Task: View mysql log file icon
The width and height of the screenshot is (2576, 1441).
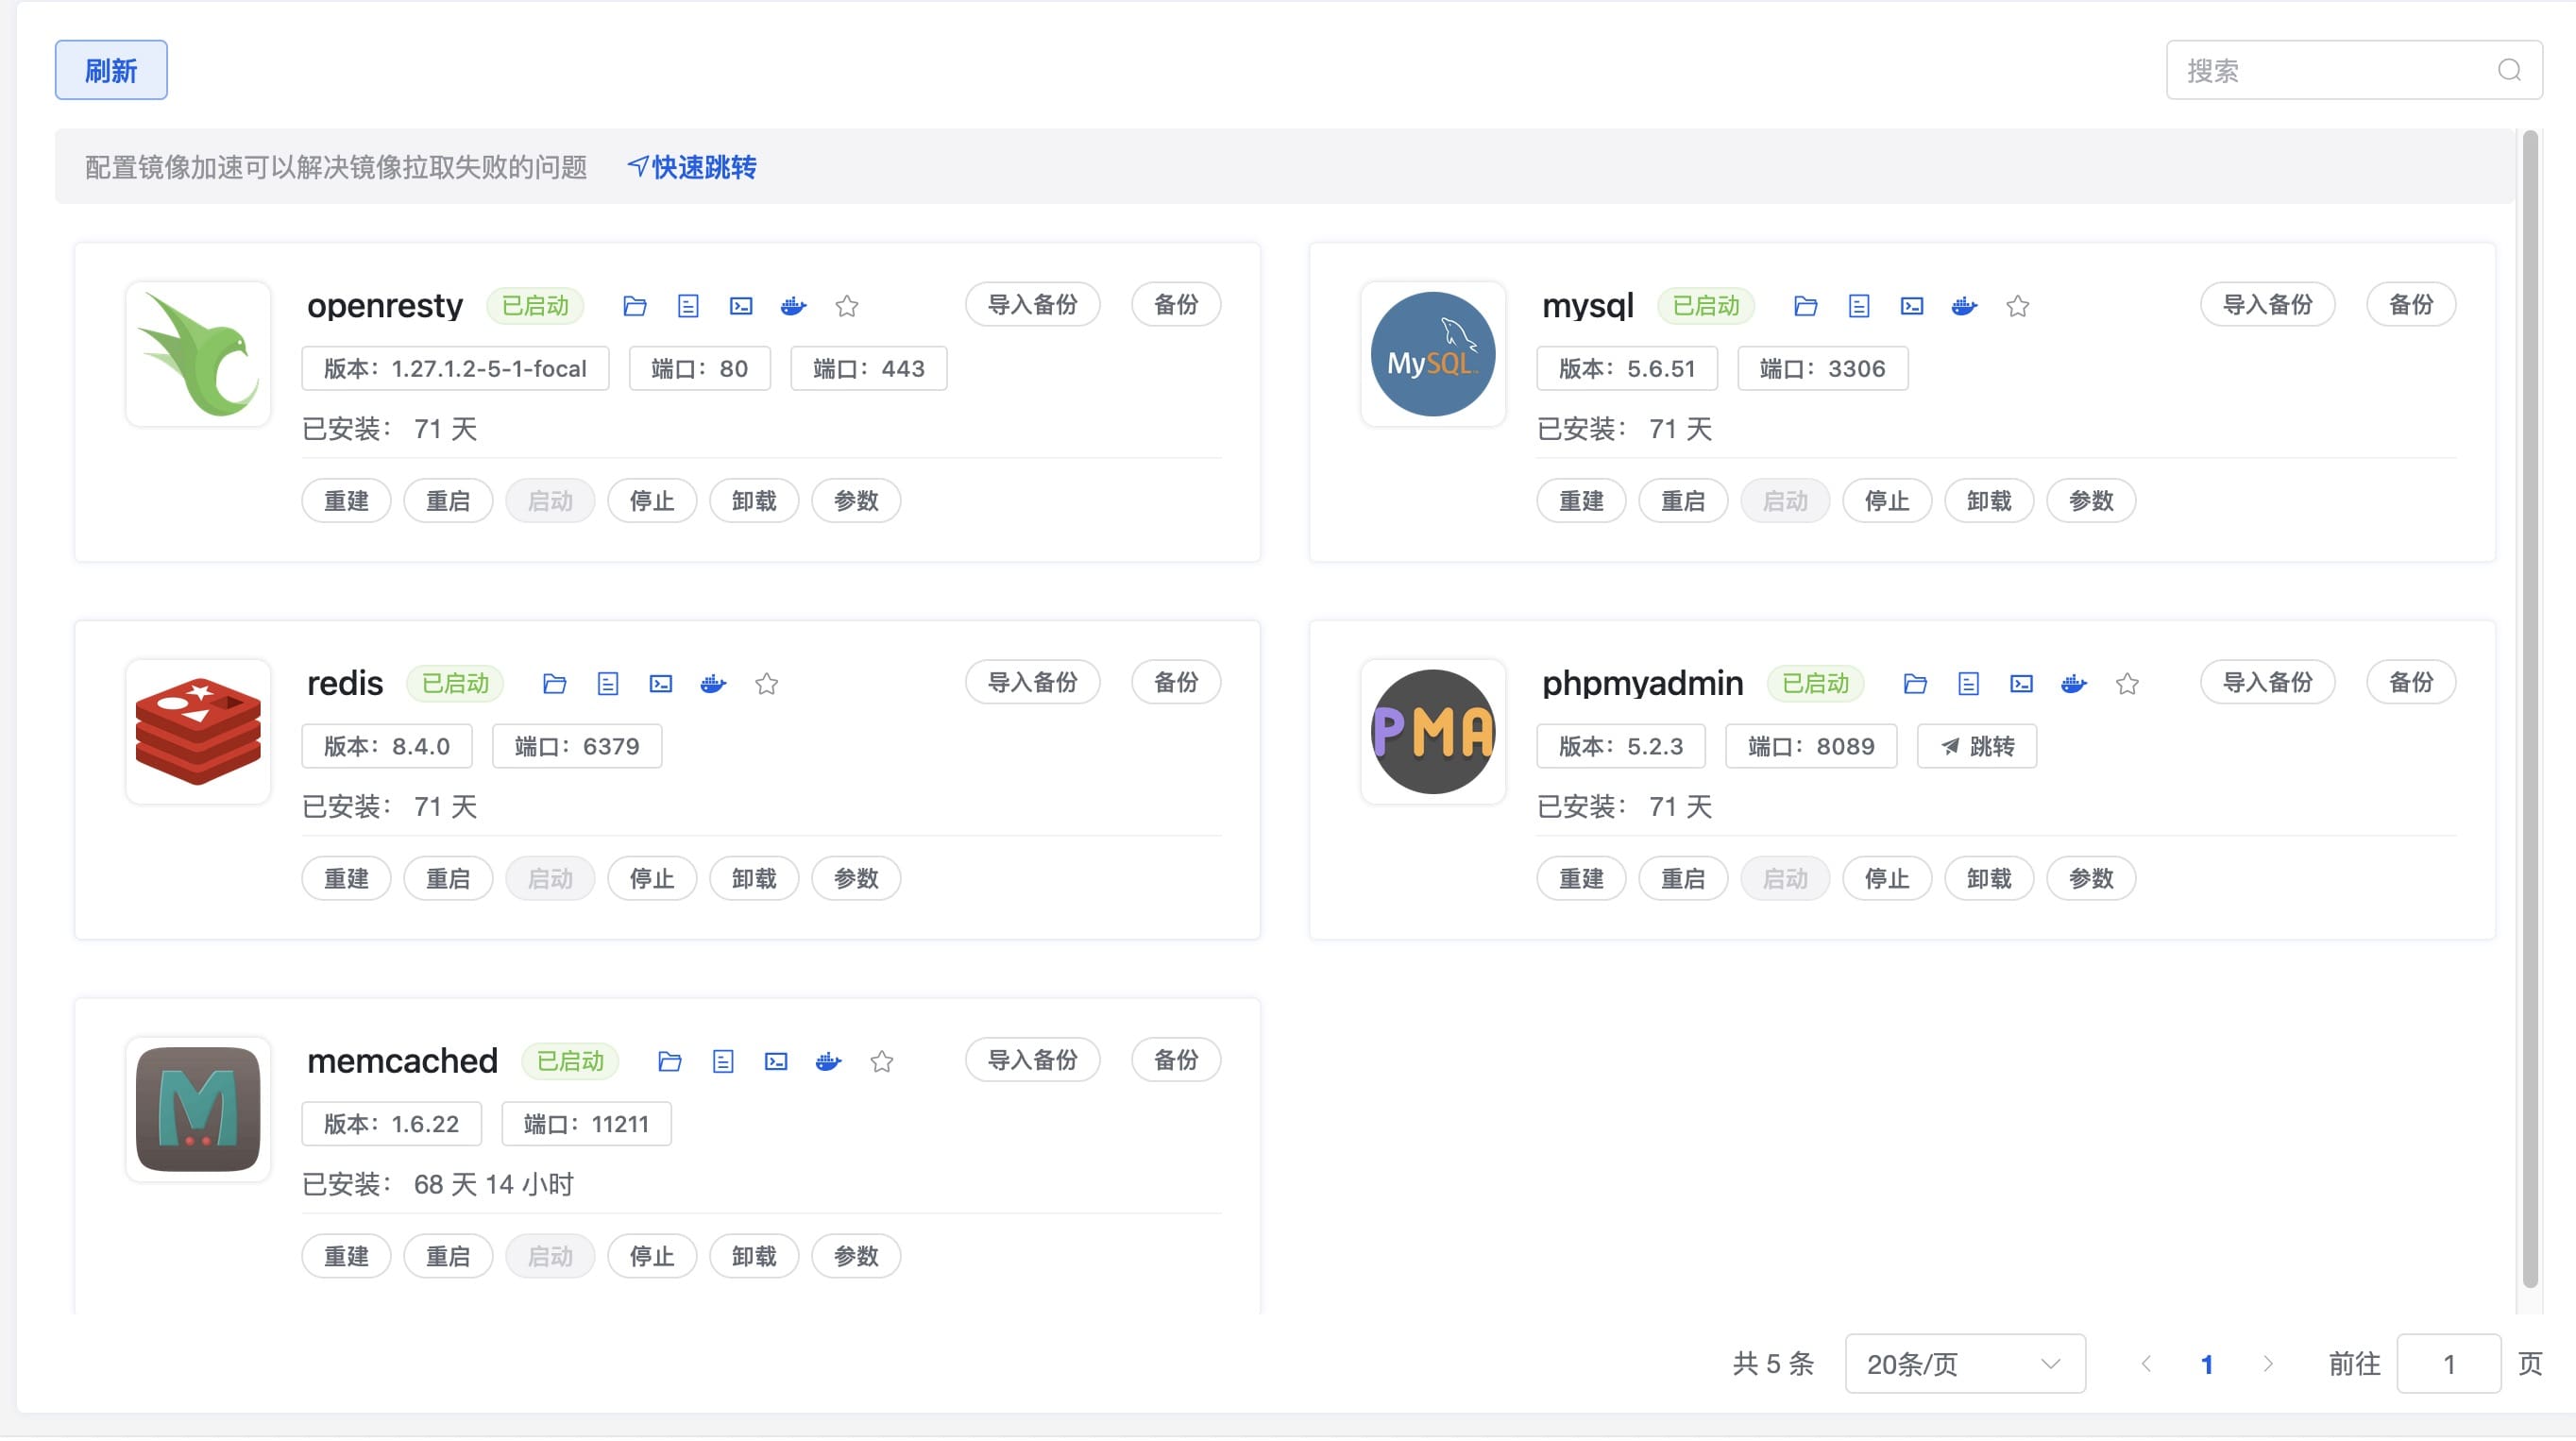Action: point(1858,306)
